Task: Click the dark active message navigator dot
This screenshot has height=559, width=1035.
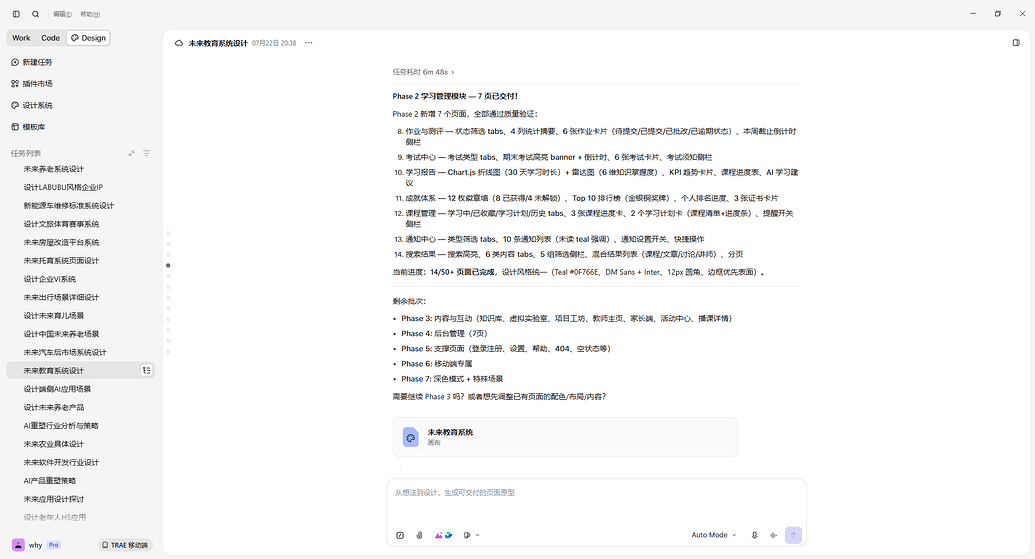Action: (x=168, y=265)
